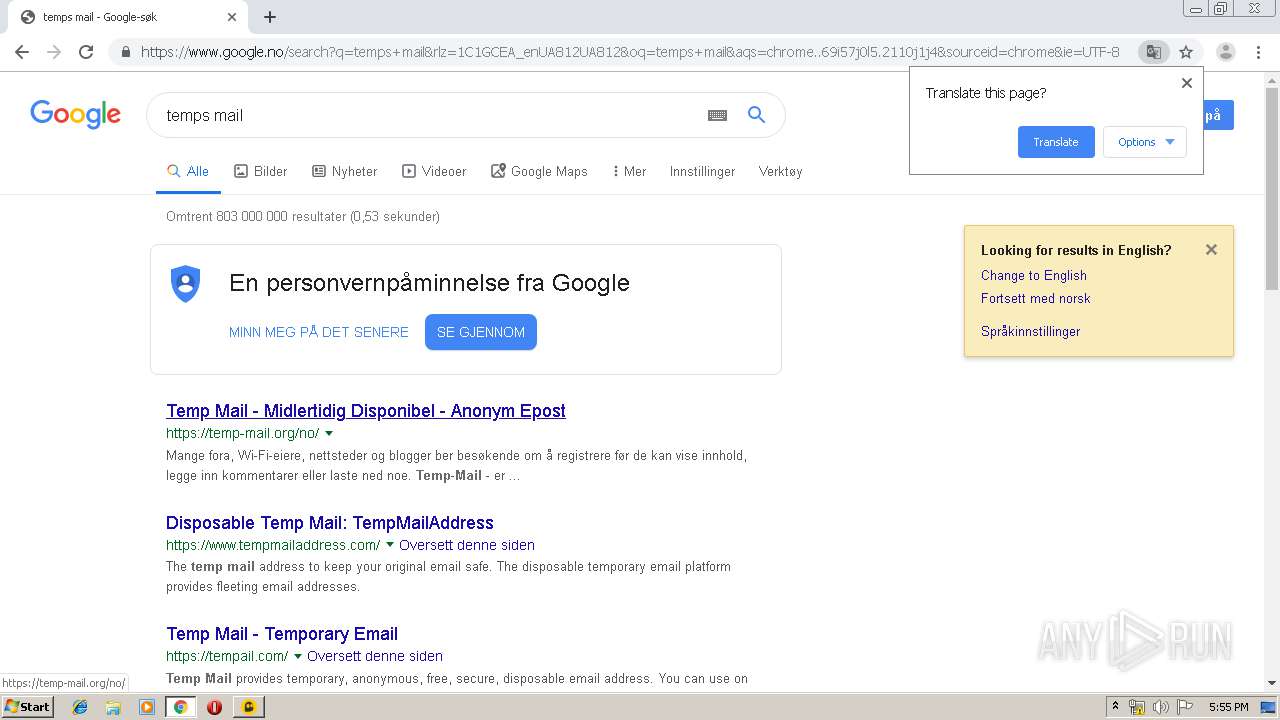This screenshot has height=720, width=1280.
Task: Reload the page with the refresh icon
Action: point(86,52)
